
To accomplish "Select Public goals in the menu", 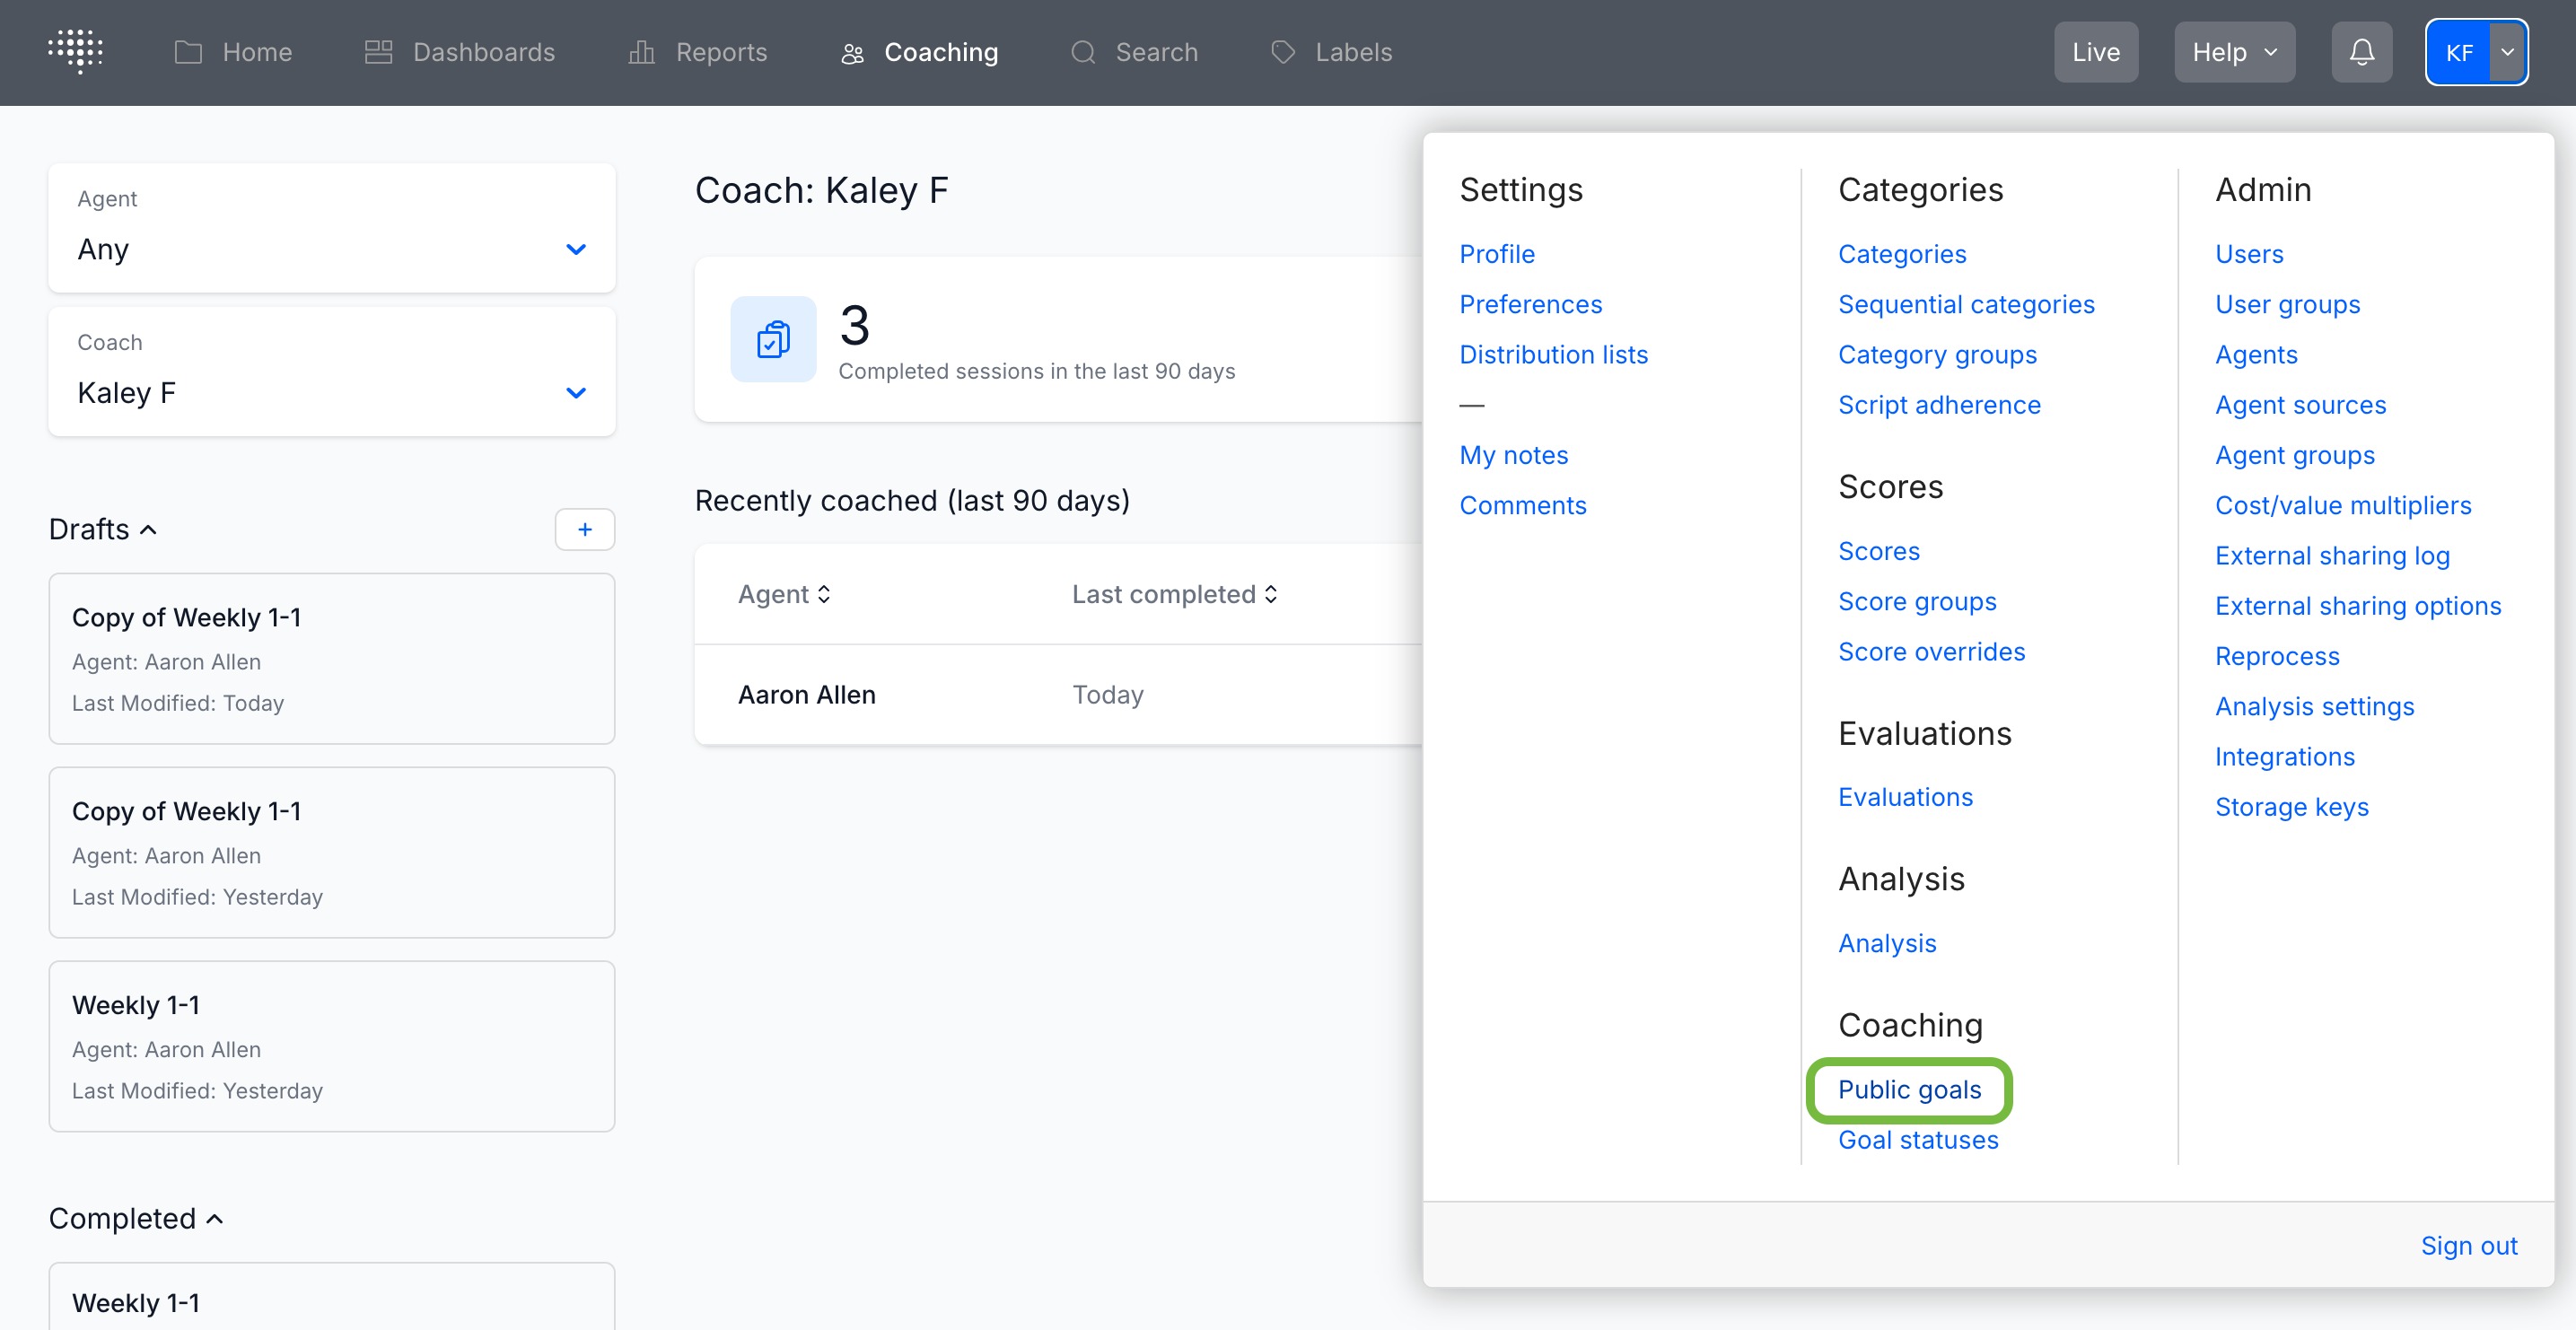I will click(x=1908, y=1089).
